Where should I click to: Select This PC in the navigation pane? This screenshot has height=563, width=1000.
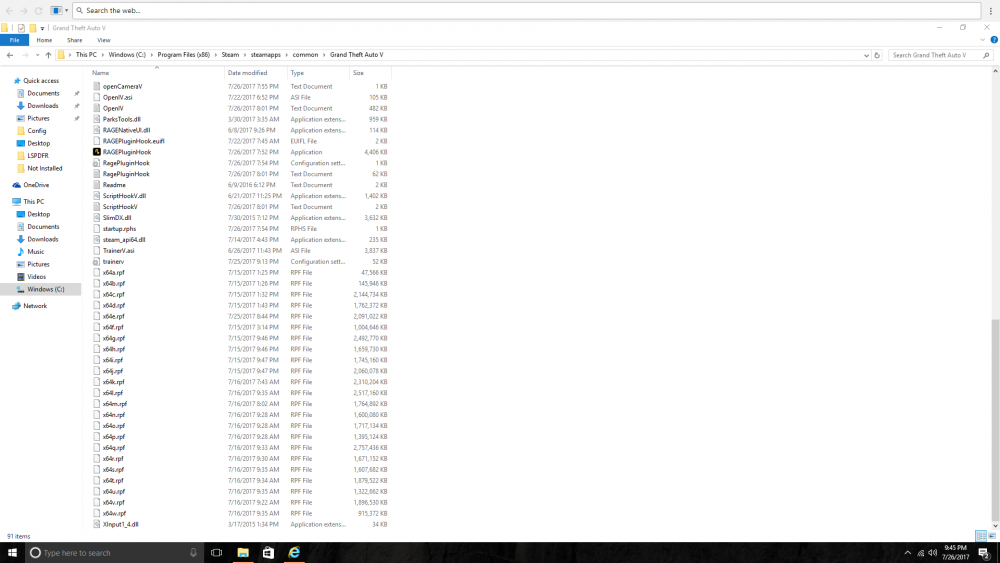click(x=34, y=201)
